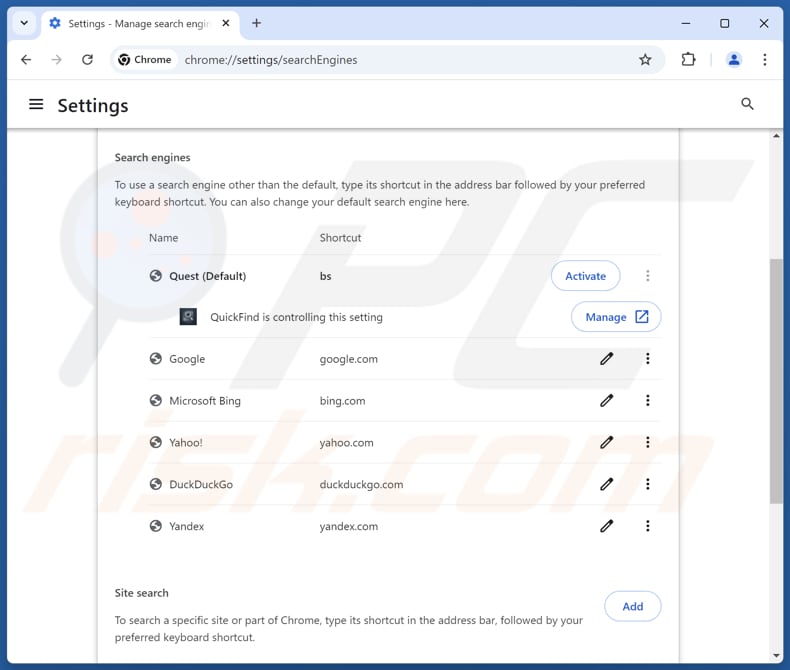Edit the Google search engine entry

[x=607, y=359]
